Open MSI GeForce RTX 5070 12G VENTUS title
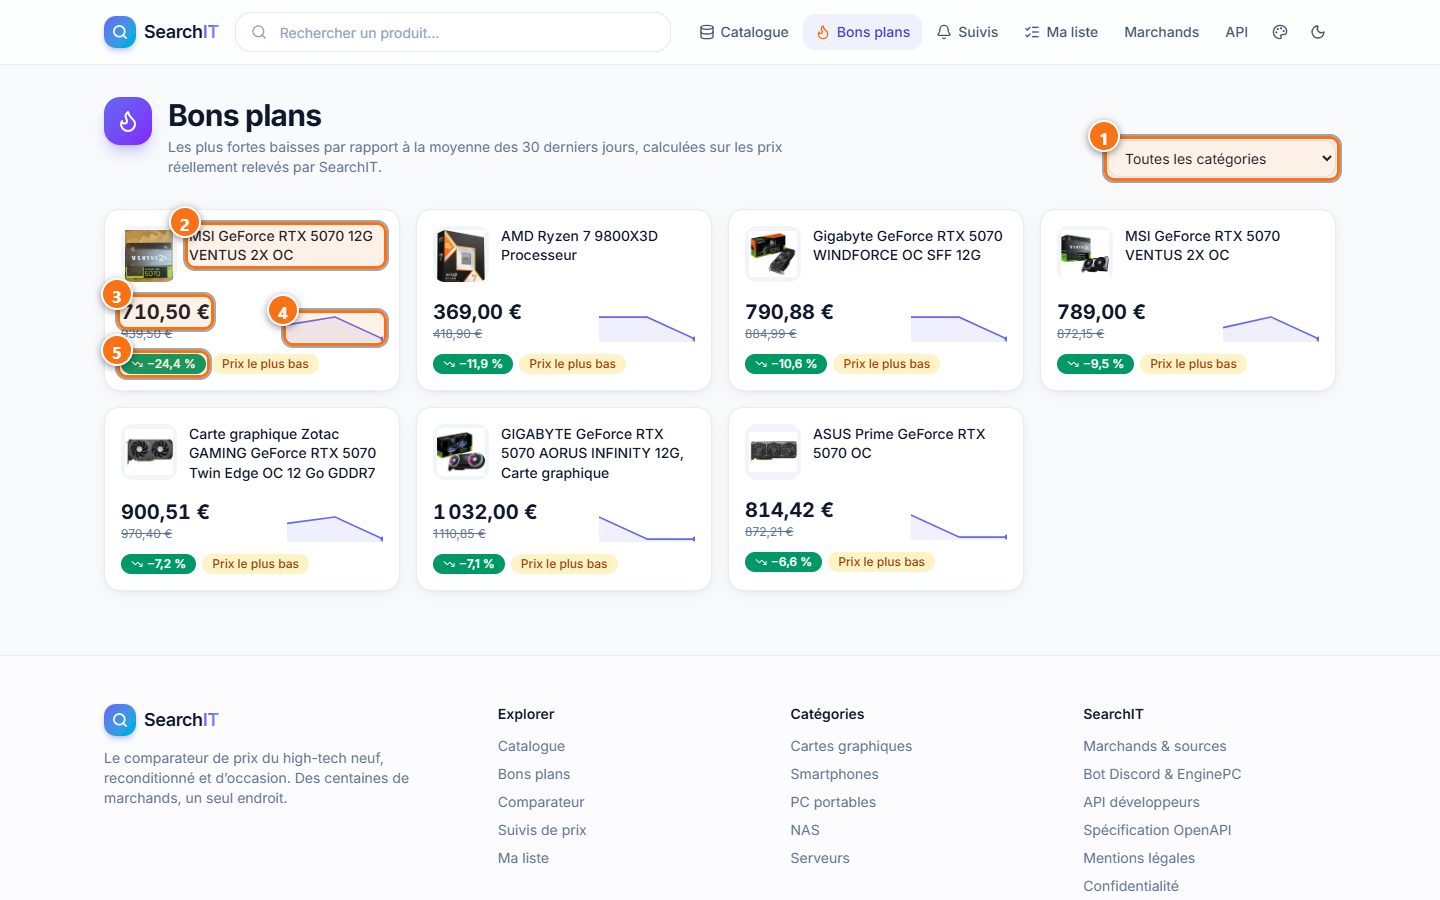 [x=284, y=245]
